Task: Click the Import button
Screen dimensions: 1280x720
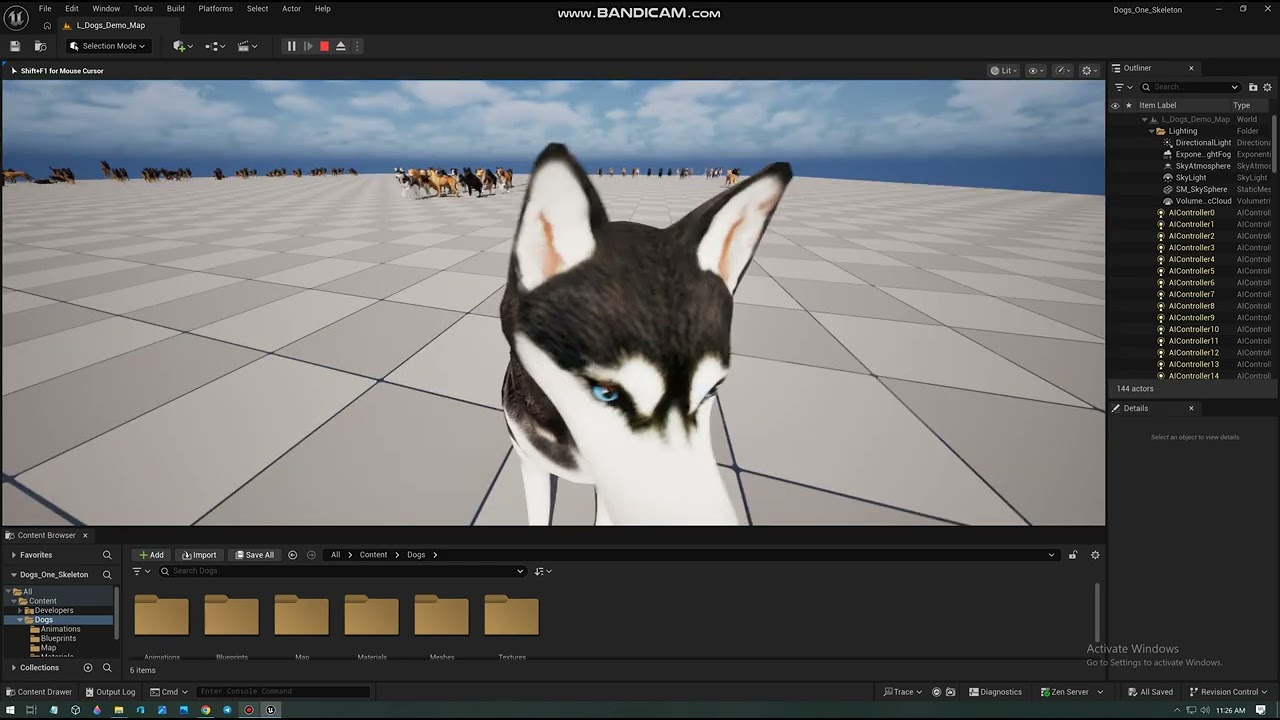Action: coord(199,555)
